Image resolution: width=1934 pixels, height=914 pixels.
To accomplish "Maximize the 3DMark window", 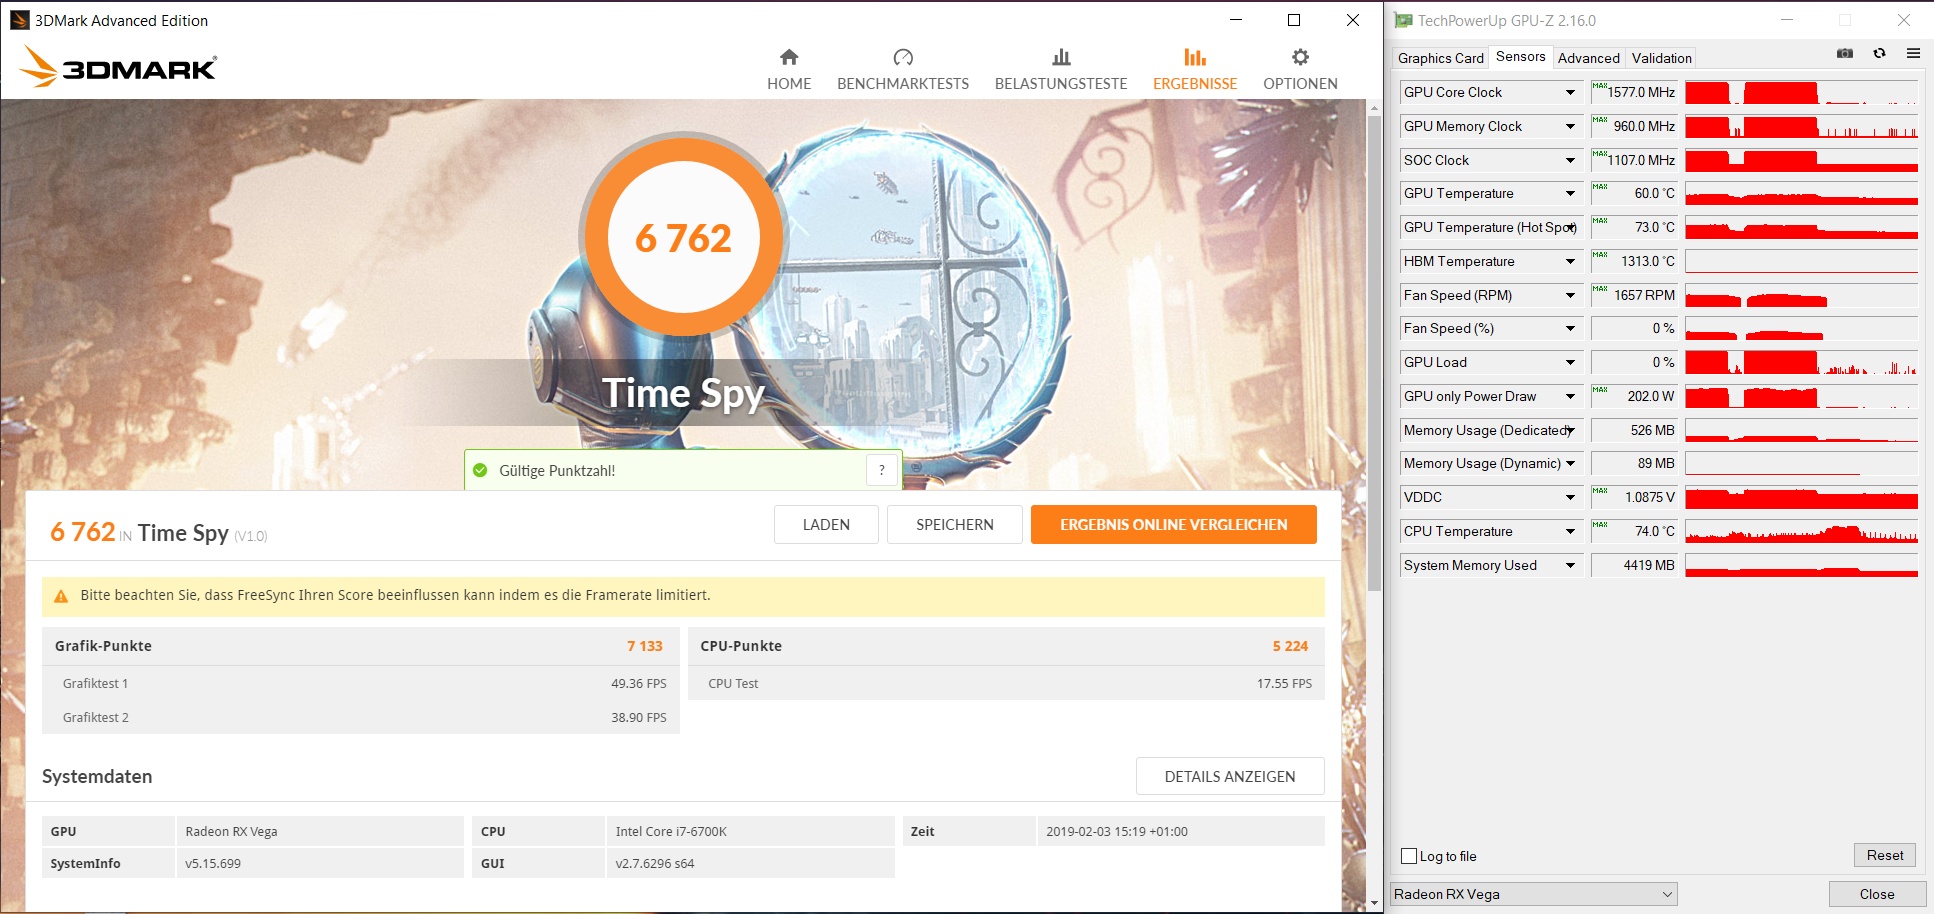I will tap(1294, 20).
